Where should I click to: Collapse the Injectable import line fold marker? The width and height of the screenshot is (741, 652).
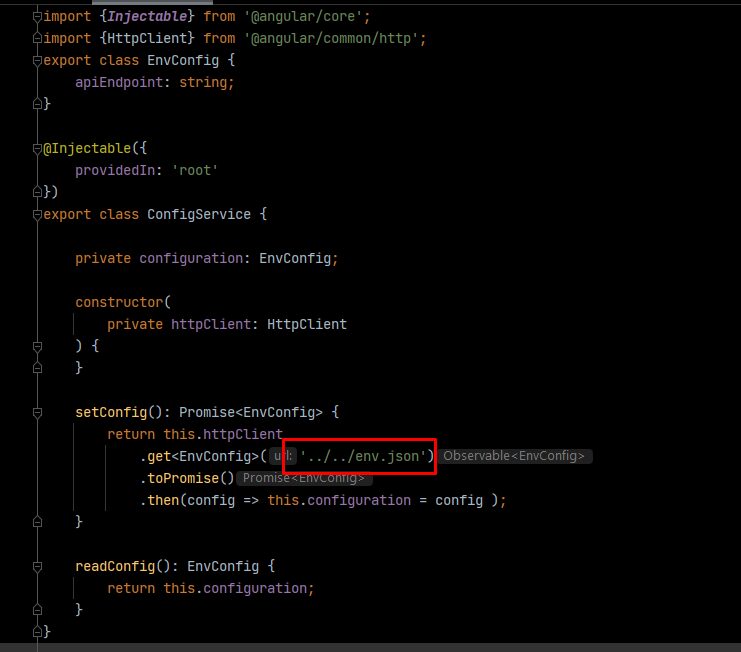pos(37,17)
